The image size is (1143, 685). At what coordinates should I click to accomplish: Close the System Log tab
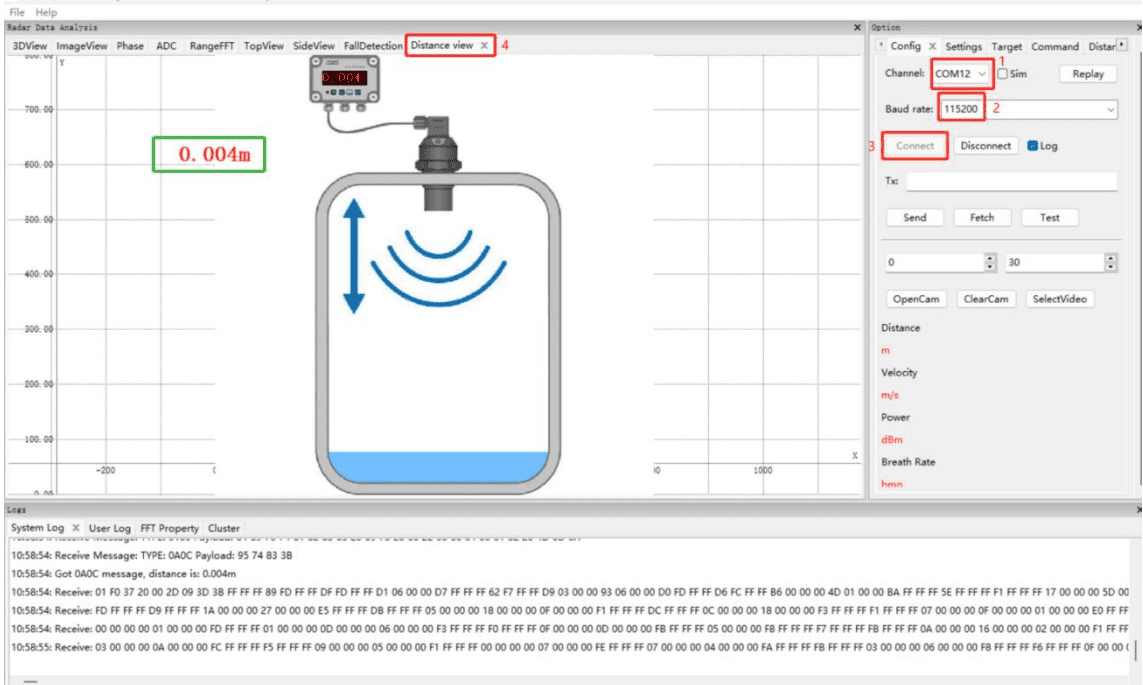click(76, 528)
